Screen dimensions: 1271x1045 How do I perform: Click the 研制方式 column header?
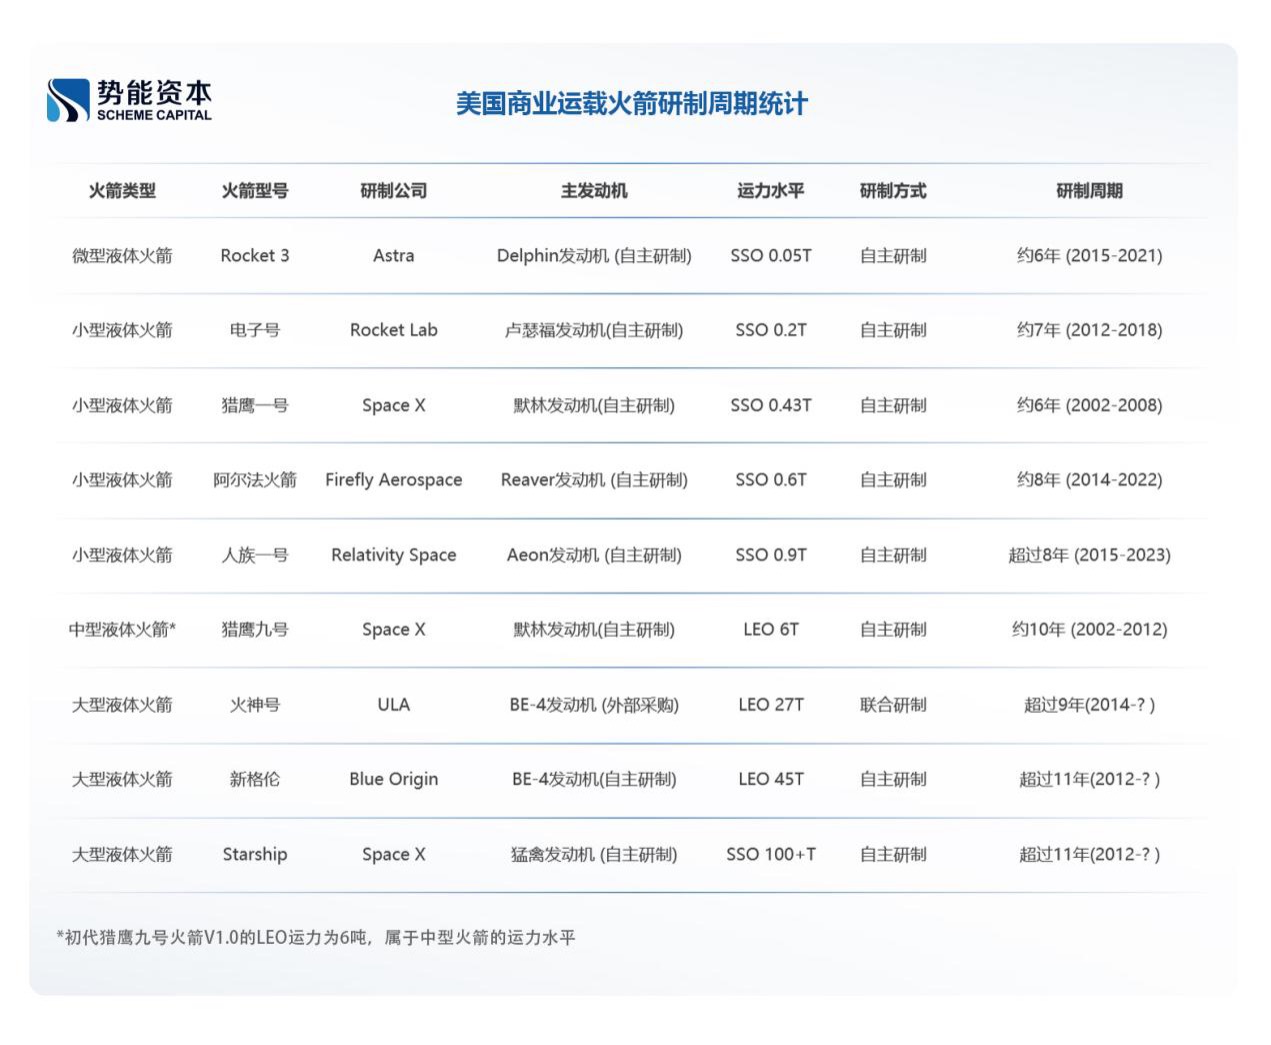pyautogui.click(x=893, y=191)
